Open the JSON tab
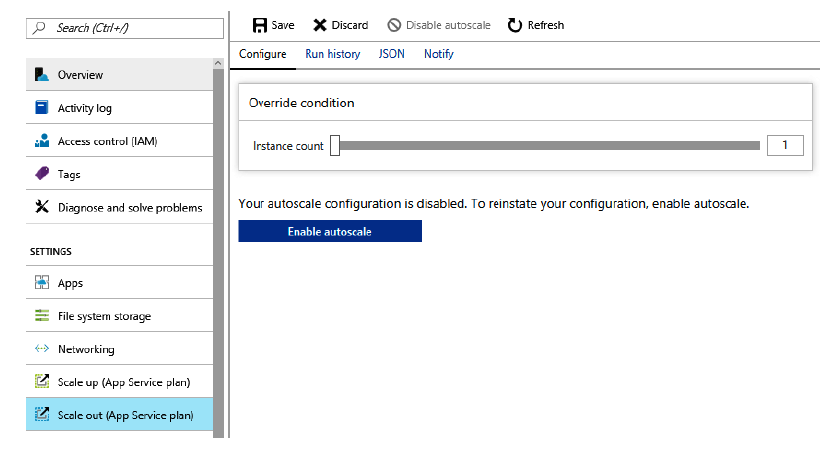 pyautogui.click(x=392, y=54)
